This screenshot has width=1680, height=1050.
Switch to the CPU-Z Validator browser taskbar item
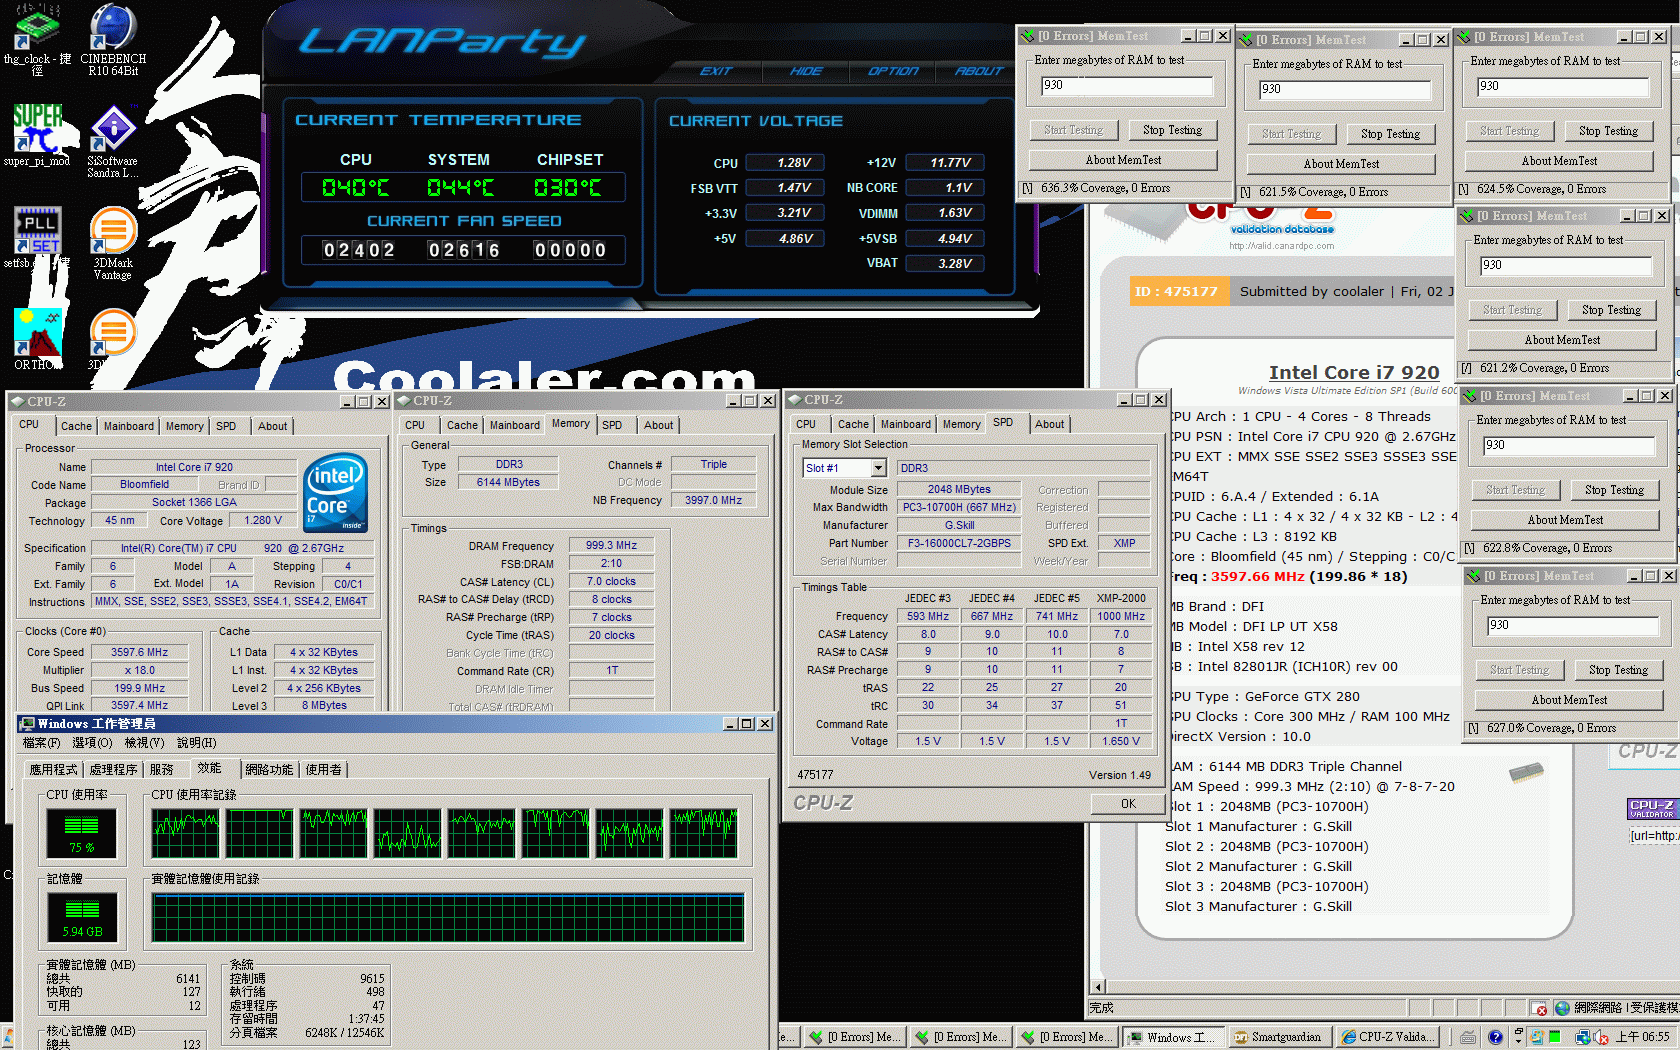[x=1387, y=1037]
